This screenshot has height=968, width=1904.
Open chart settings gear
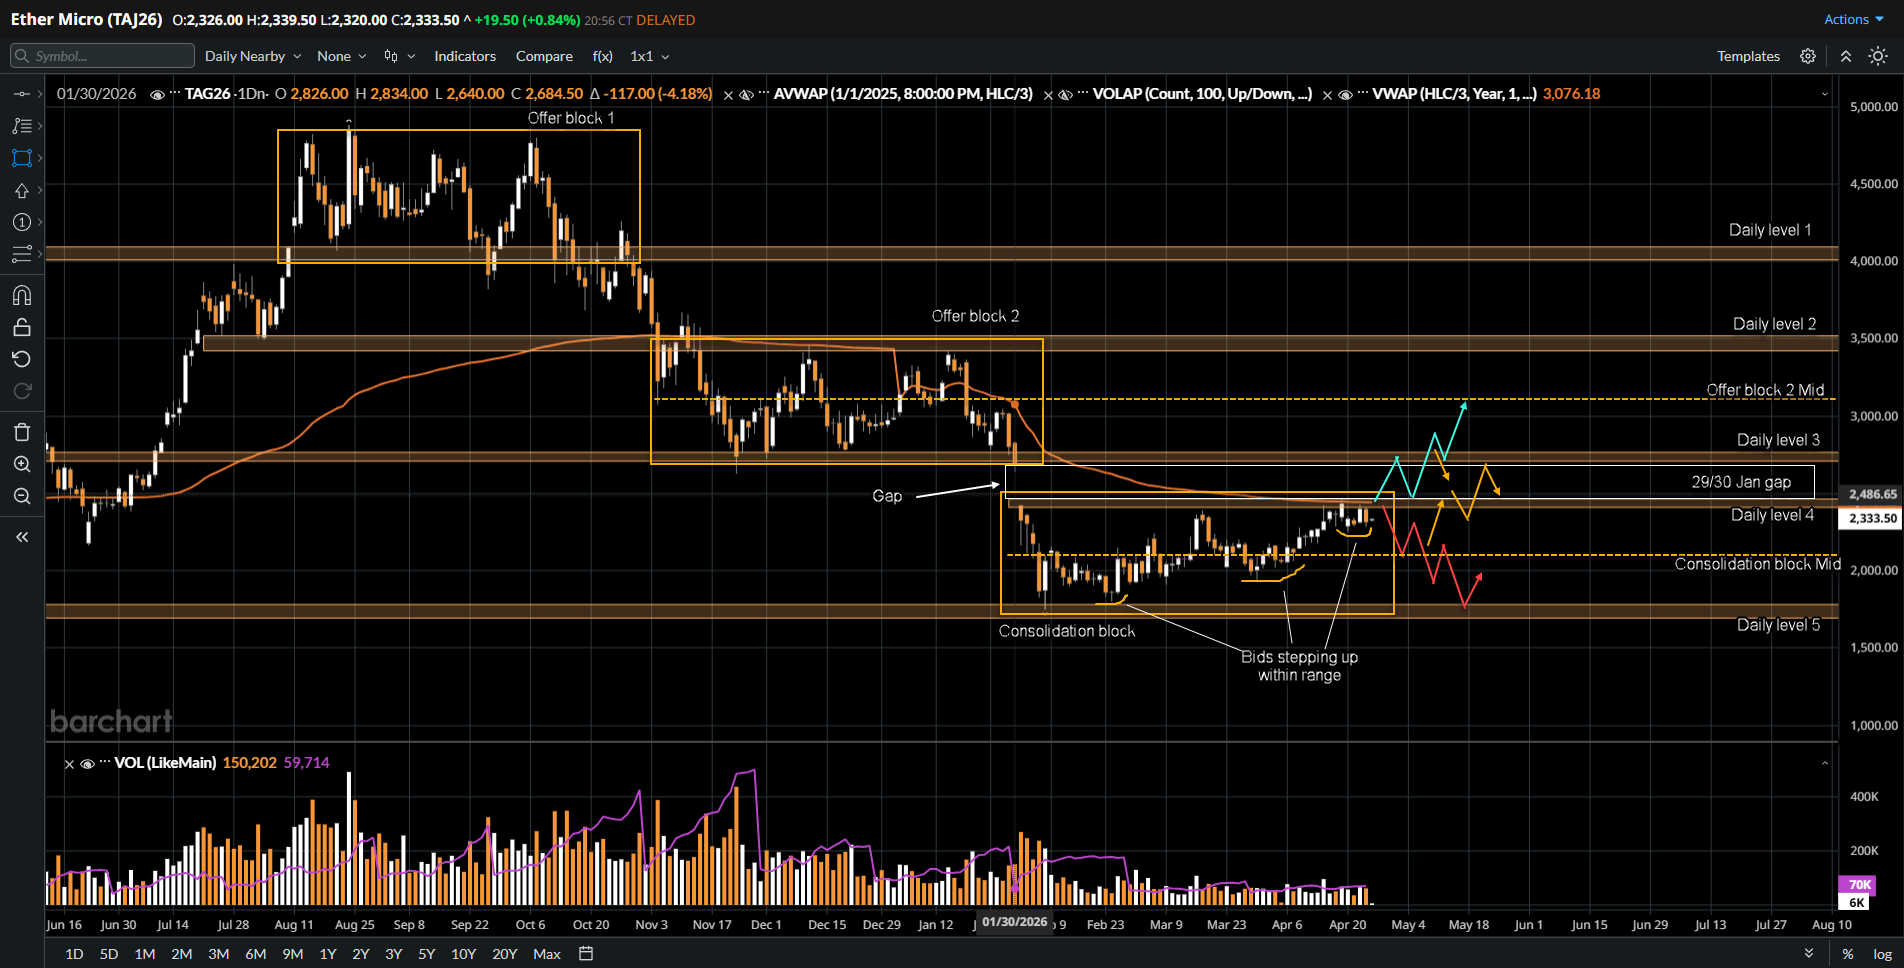pyautogui.click(x=1808, y=56)
